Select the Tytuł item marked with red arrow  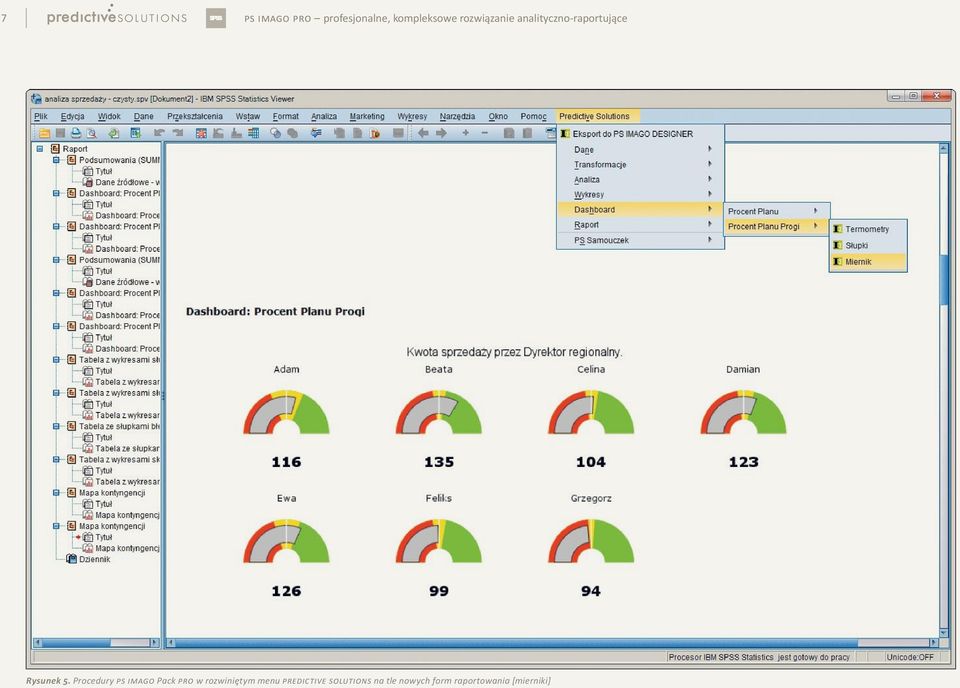pos(103,537)
